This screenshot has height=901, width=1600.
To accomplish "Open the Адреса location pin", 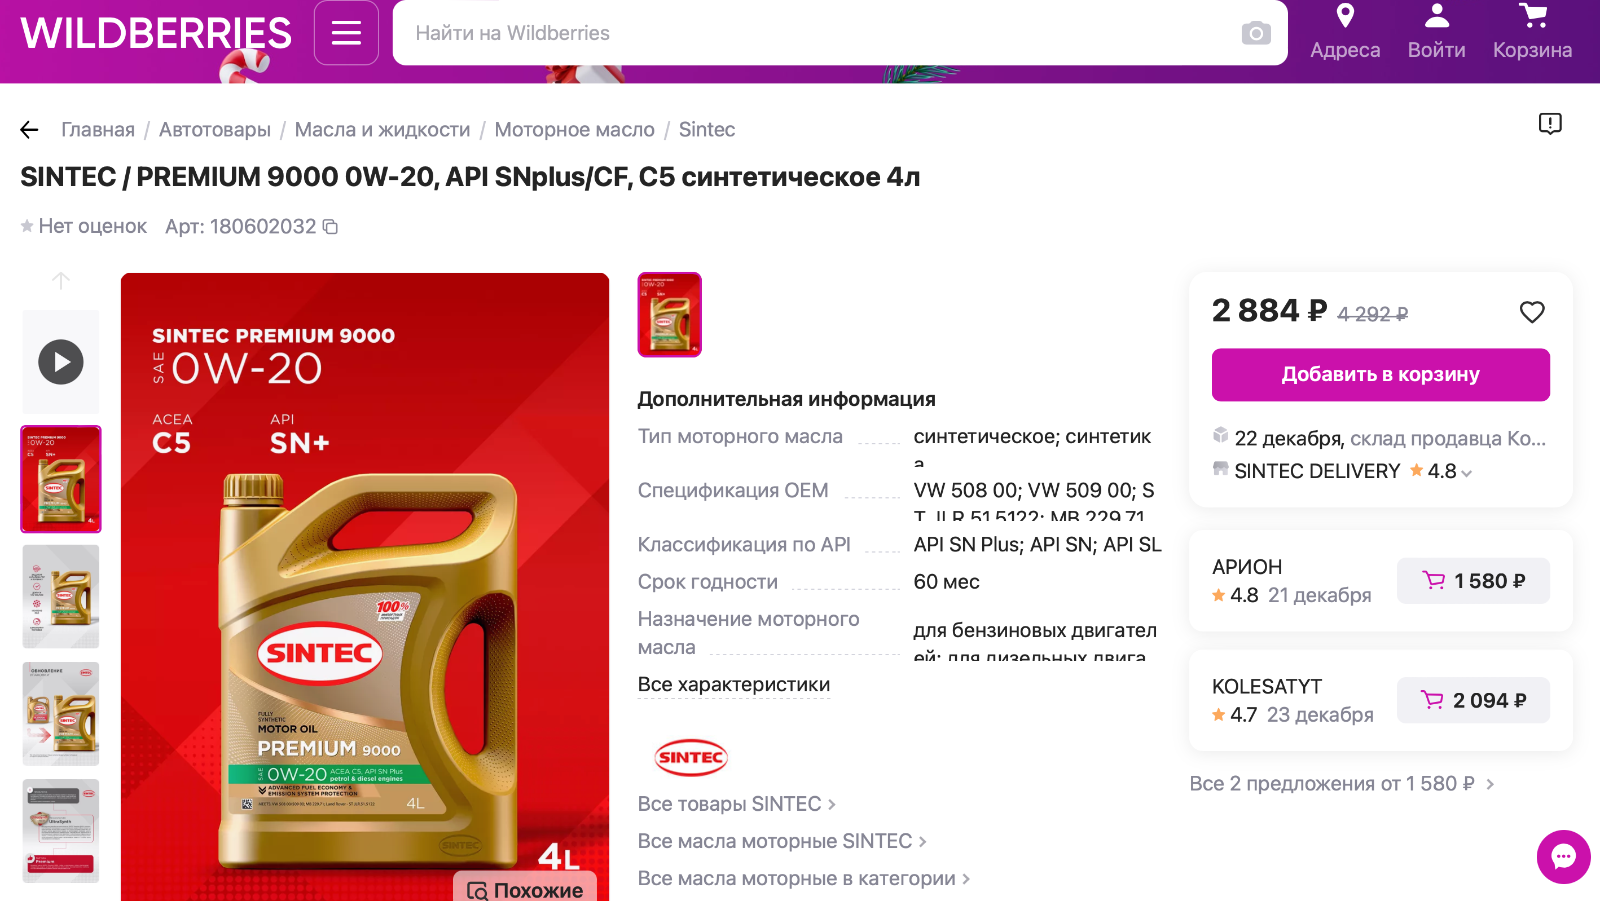I will tap(1345, 32).
